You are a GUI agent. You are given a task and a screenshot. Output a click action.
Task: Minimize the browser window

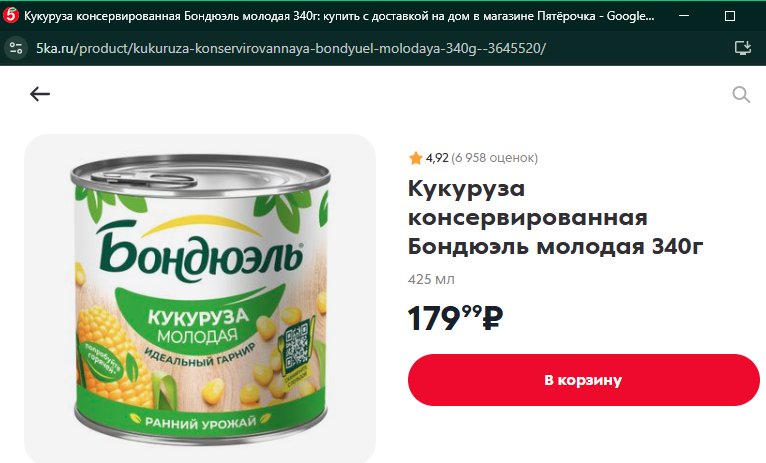click(x=684, y=16)
